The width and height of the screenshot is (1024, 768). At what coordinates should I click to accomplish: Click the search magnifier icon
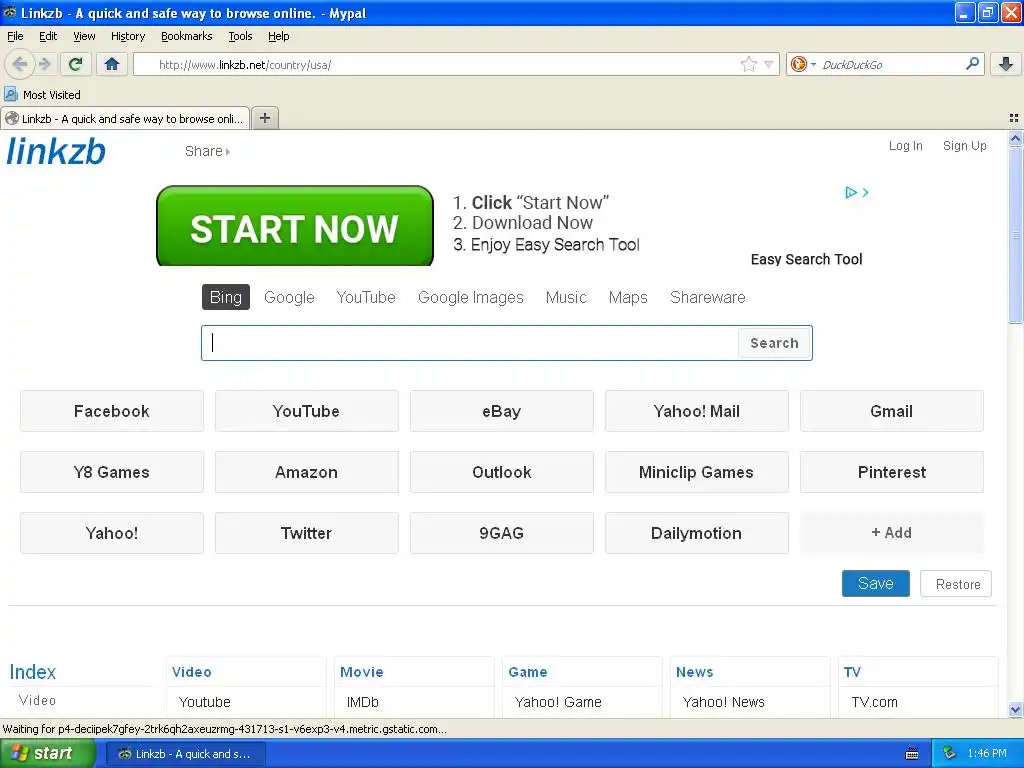click(972, 64)
